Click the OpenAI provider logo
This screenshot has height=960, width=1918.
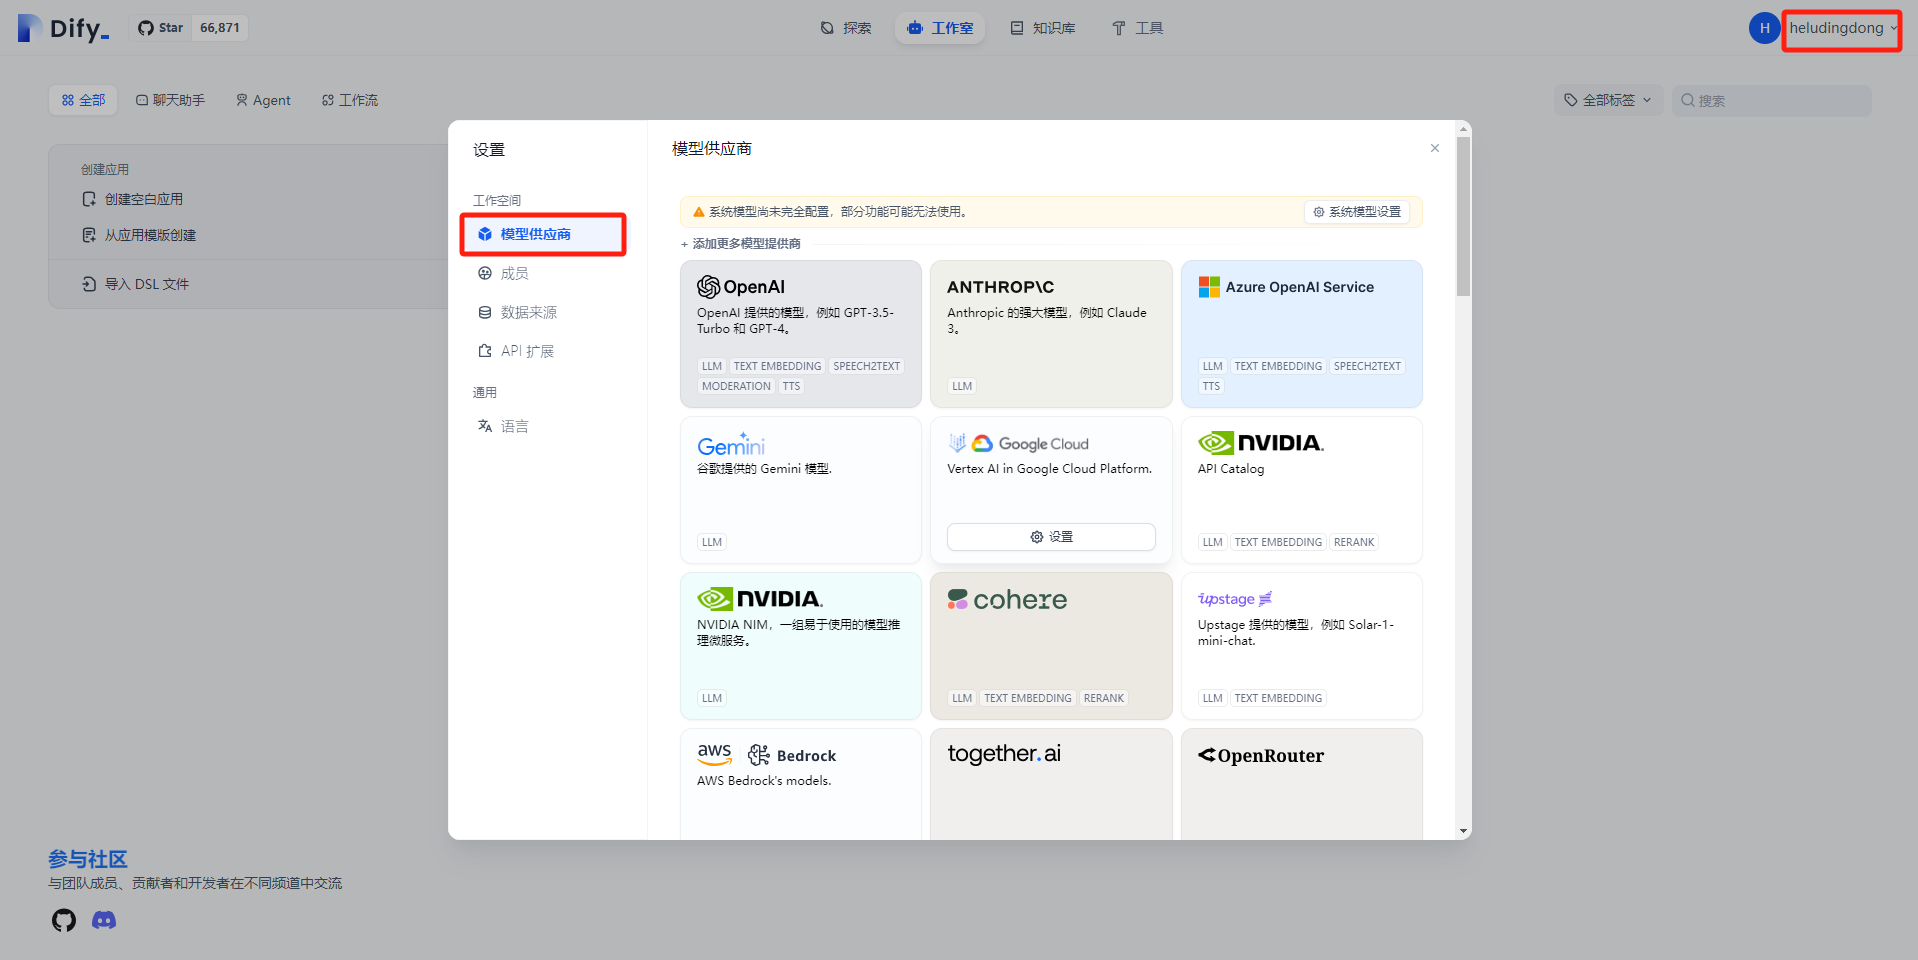741,287
